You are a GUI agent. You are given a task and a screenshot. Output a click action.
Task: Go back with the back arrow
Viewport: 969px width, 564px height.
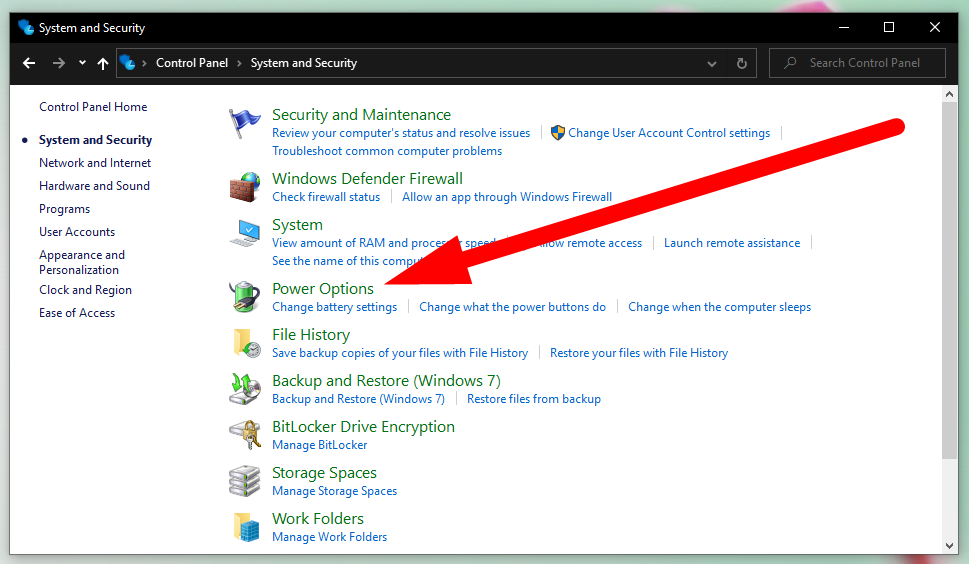tap(29, 63)
